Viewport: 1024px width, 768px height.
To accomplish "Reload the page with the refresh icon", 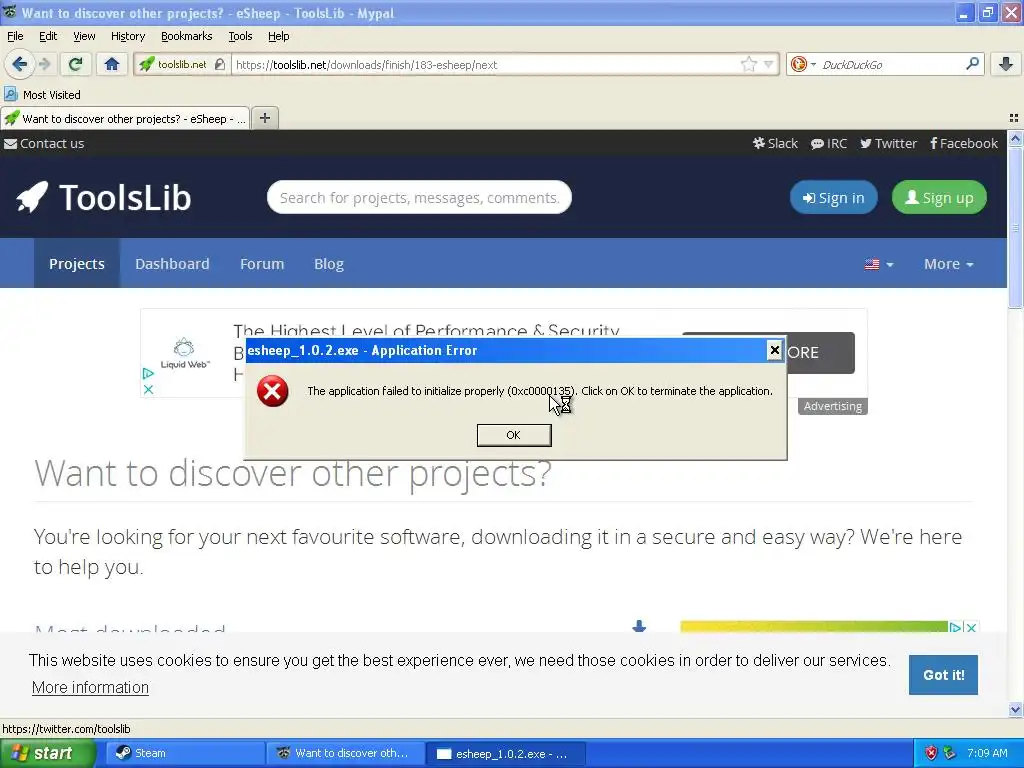I will pos(76,64).
